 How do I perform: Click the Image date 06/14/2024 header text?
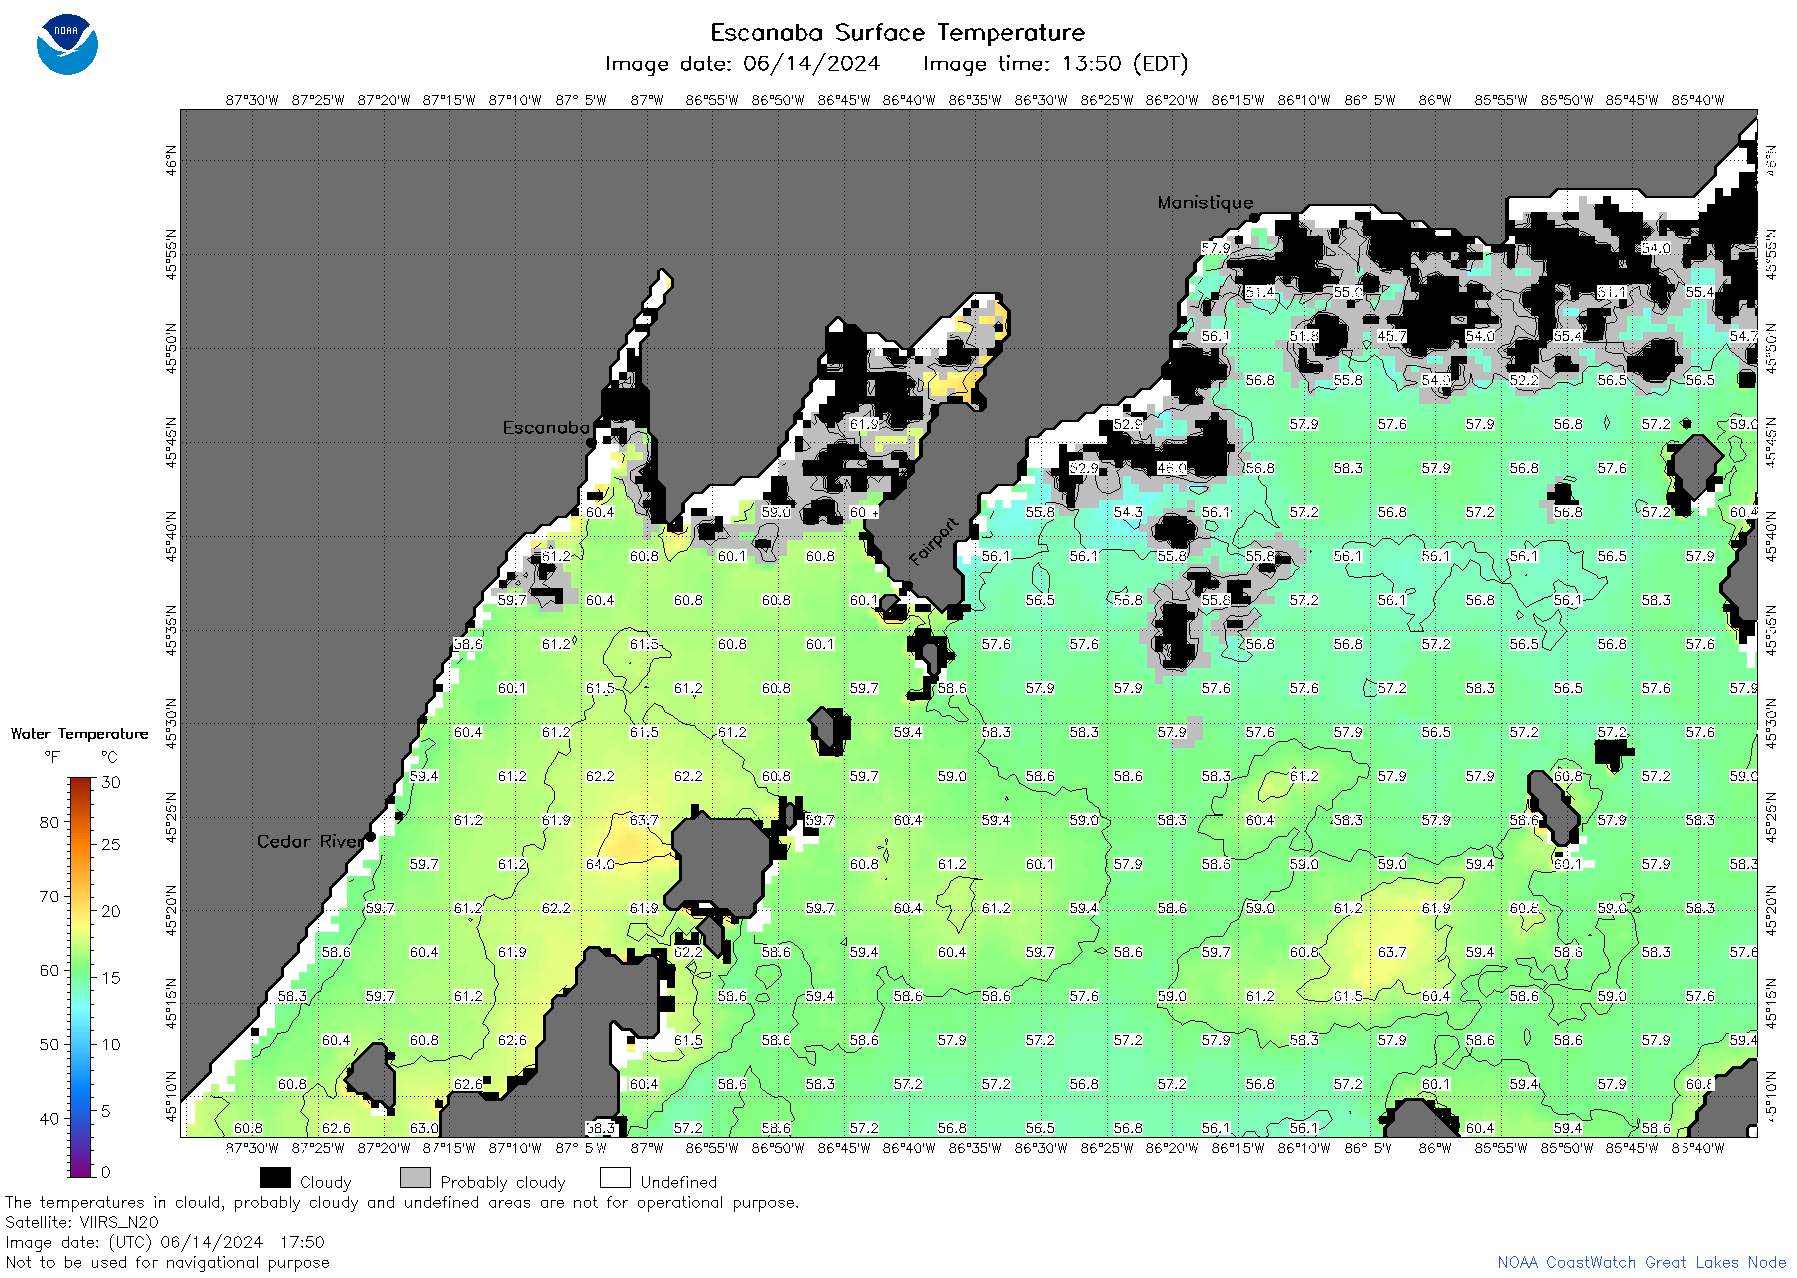(x=742, y=64)
